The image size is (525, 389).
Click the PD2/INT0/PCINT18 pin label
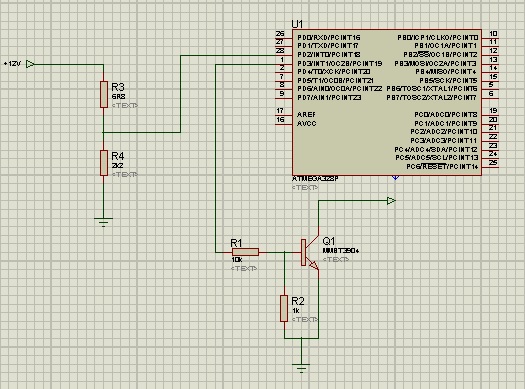[329, 55]
